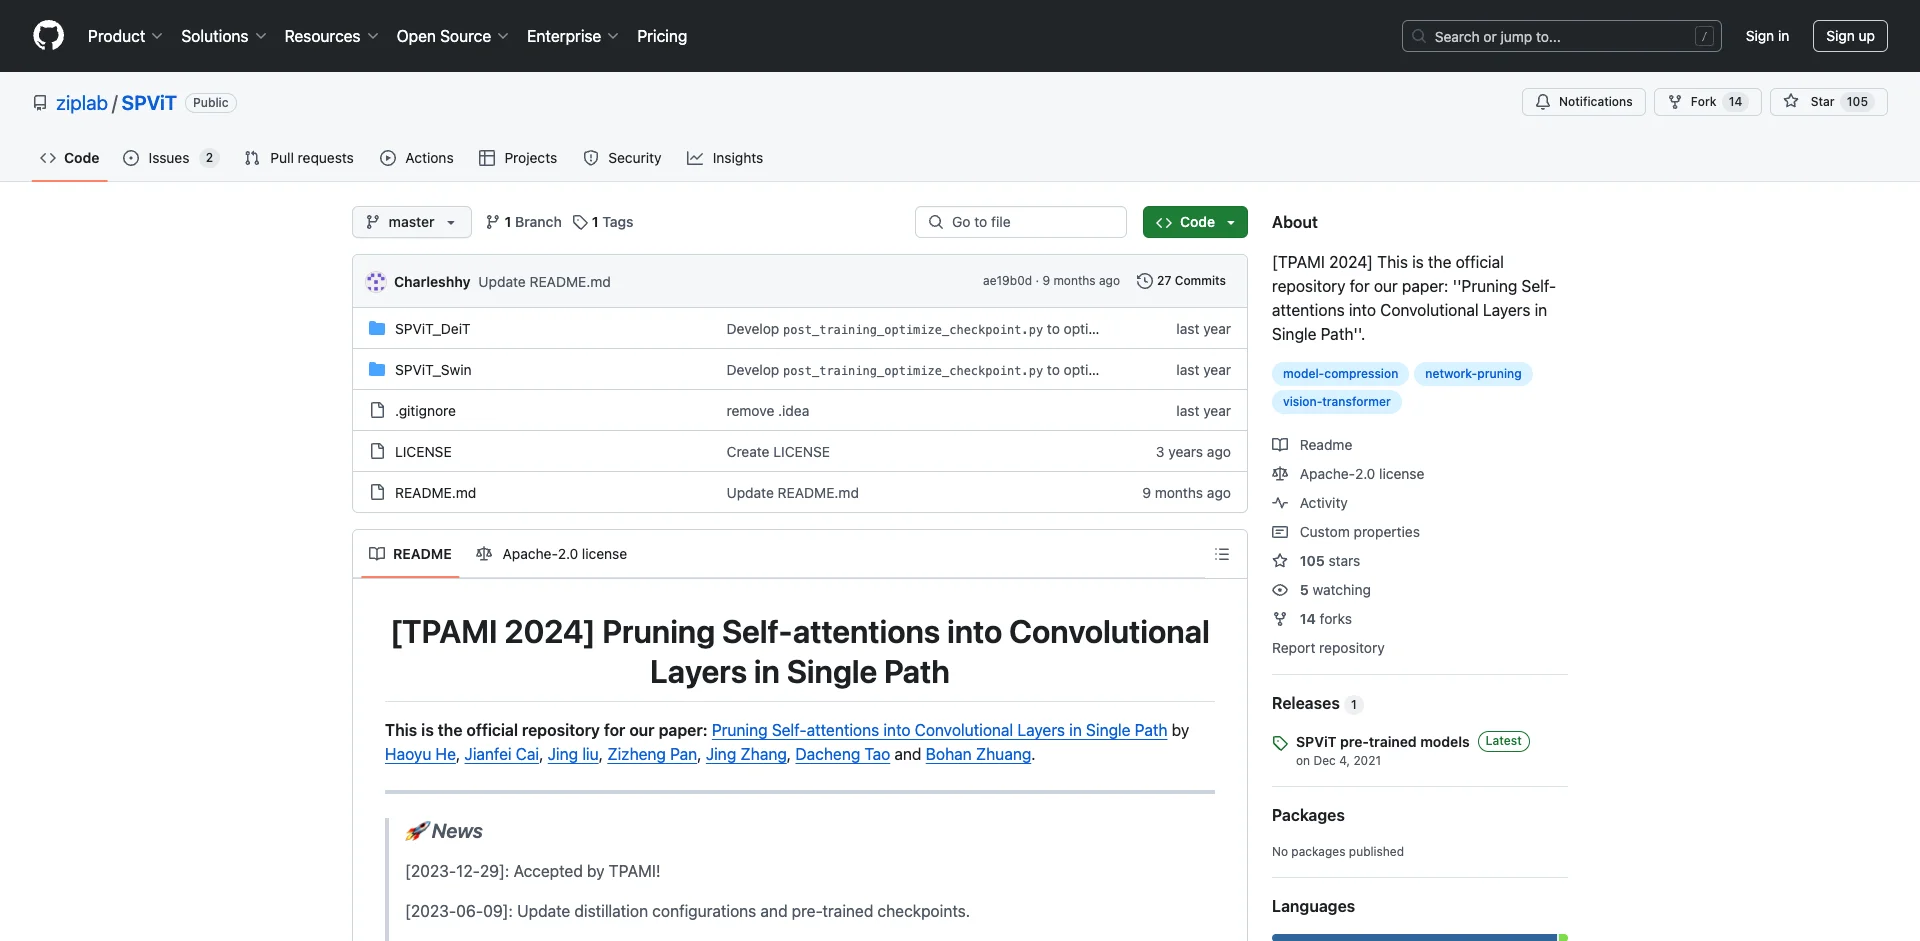1920x941 pixels.
Task: Open commit ae19b0d
Action: pyautogui.click(x=1007, y=281)
